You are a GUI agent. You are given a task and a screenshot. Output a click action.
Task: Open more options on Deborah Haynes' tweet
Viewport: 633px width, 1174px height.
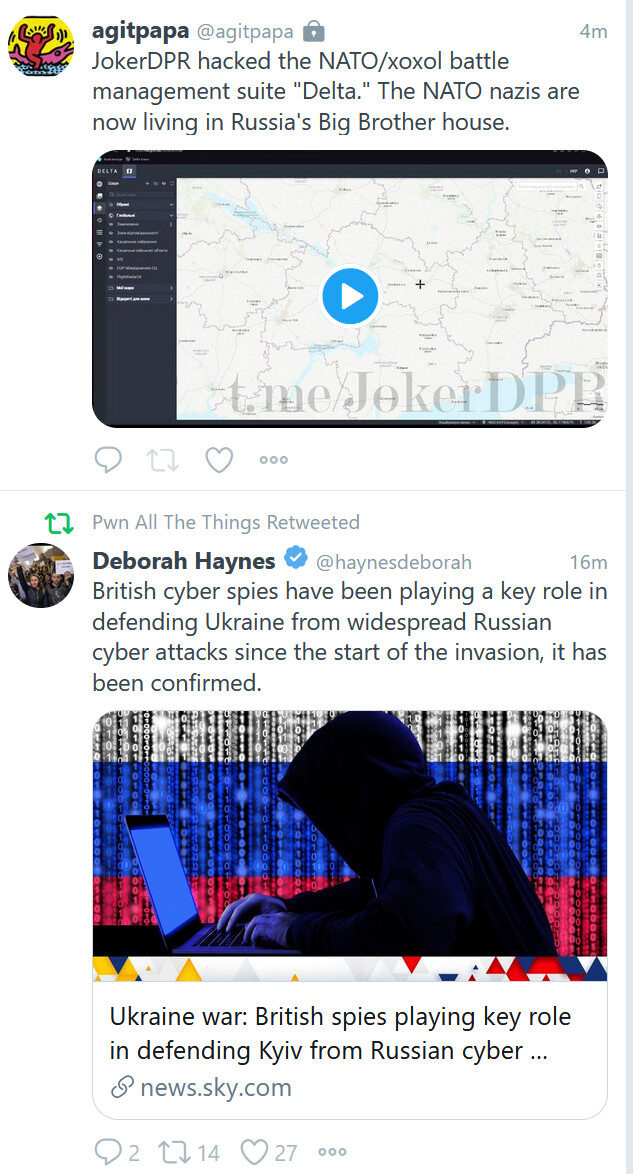point(333,1152)
